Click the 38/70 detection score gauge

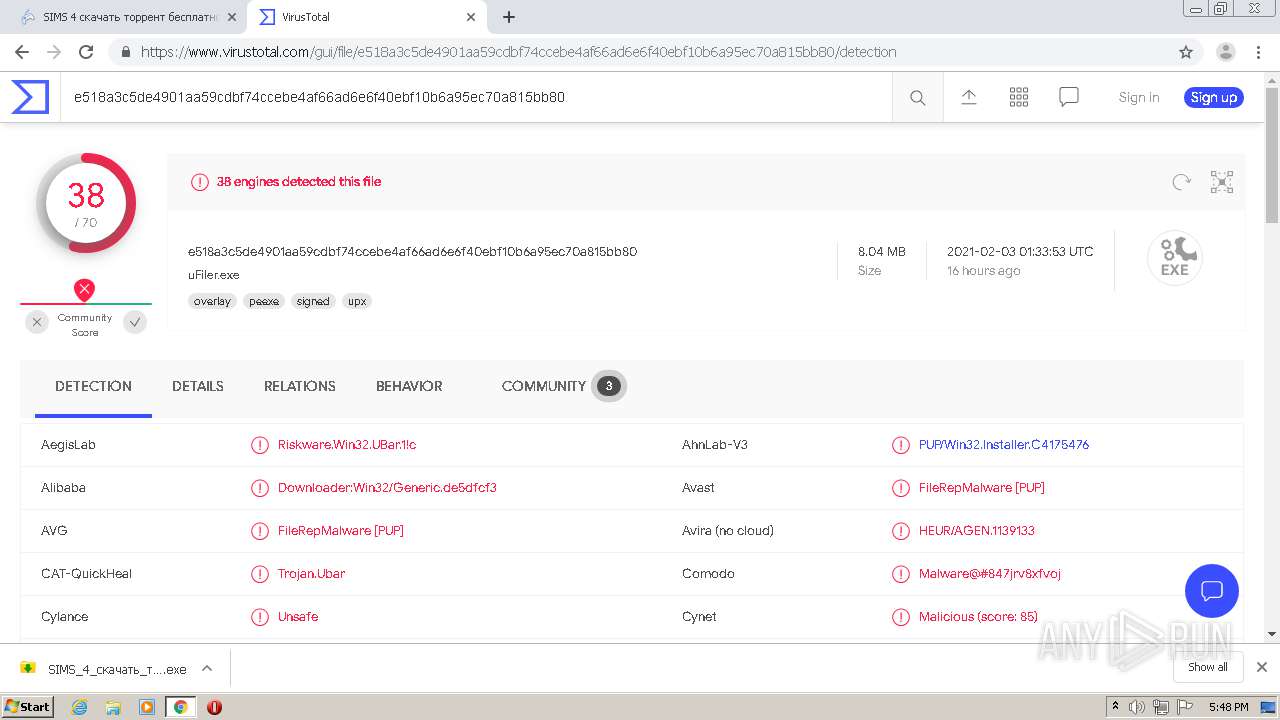(x=86, y=203)
